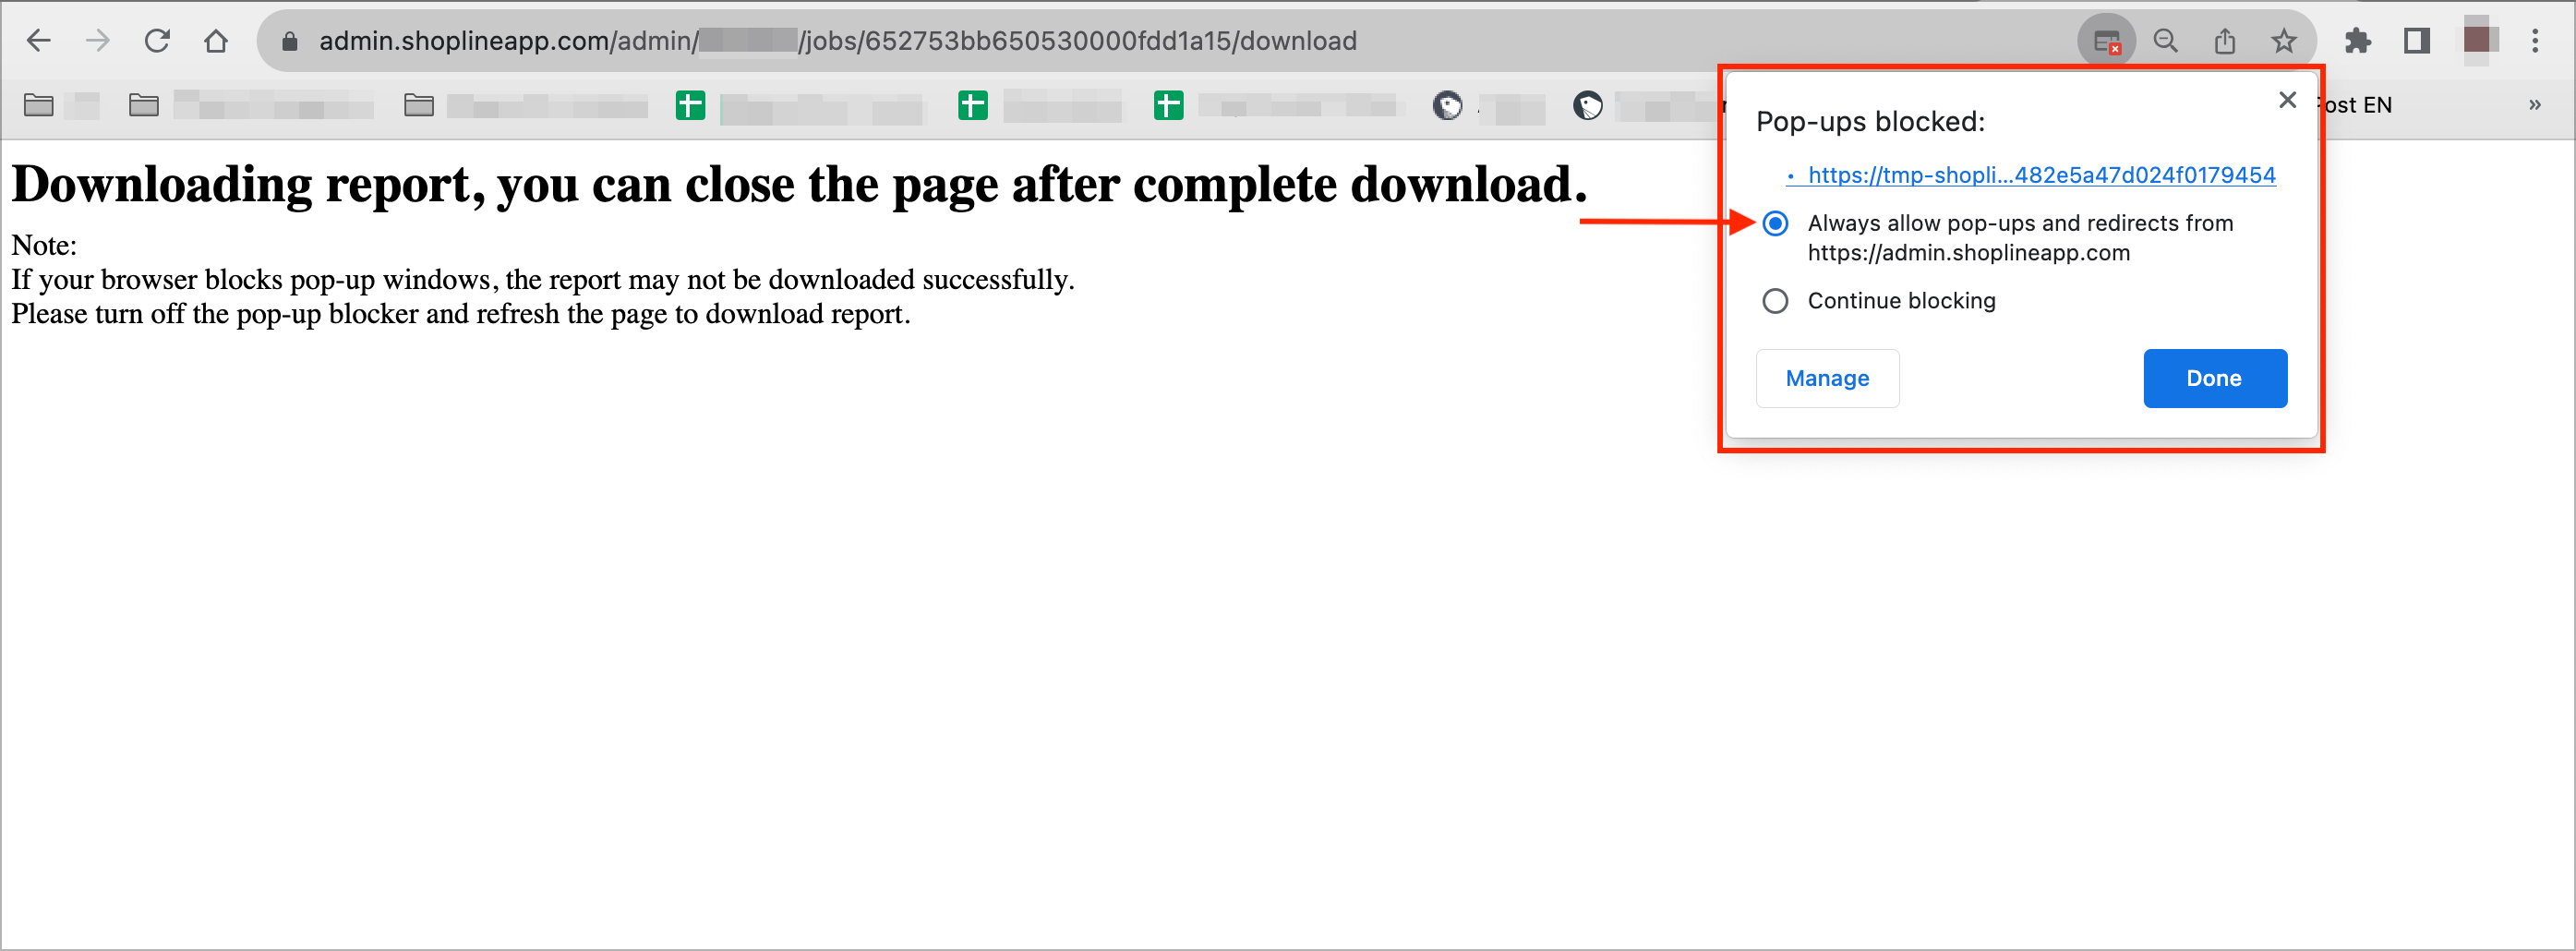Open the profile avatar menu
Viewport: 2576px width, 951px height.
pos(2476,41)
